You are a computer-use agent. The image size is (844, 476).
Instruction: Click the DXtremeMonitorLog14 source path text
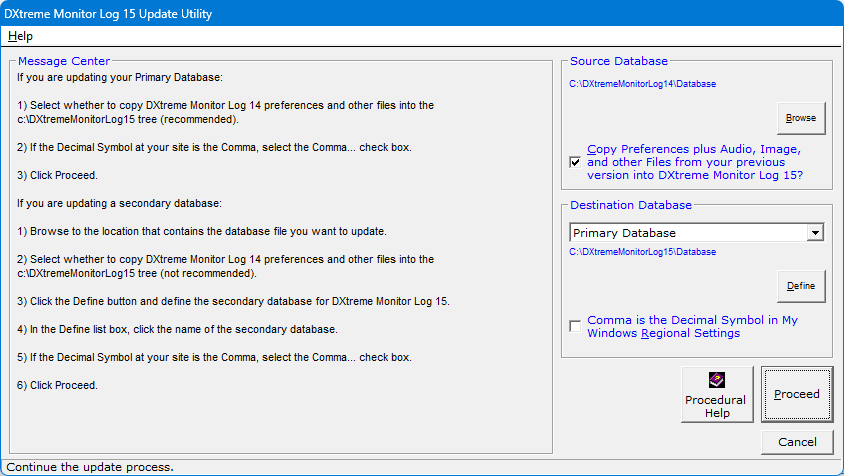tap(643, 84)
